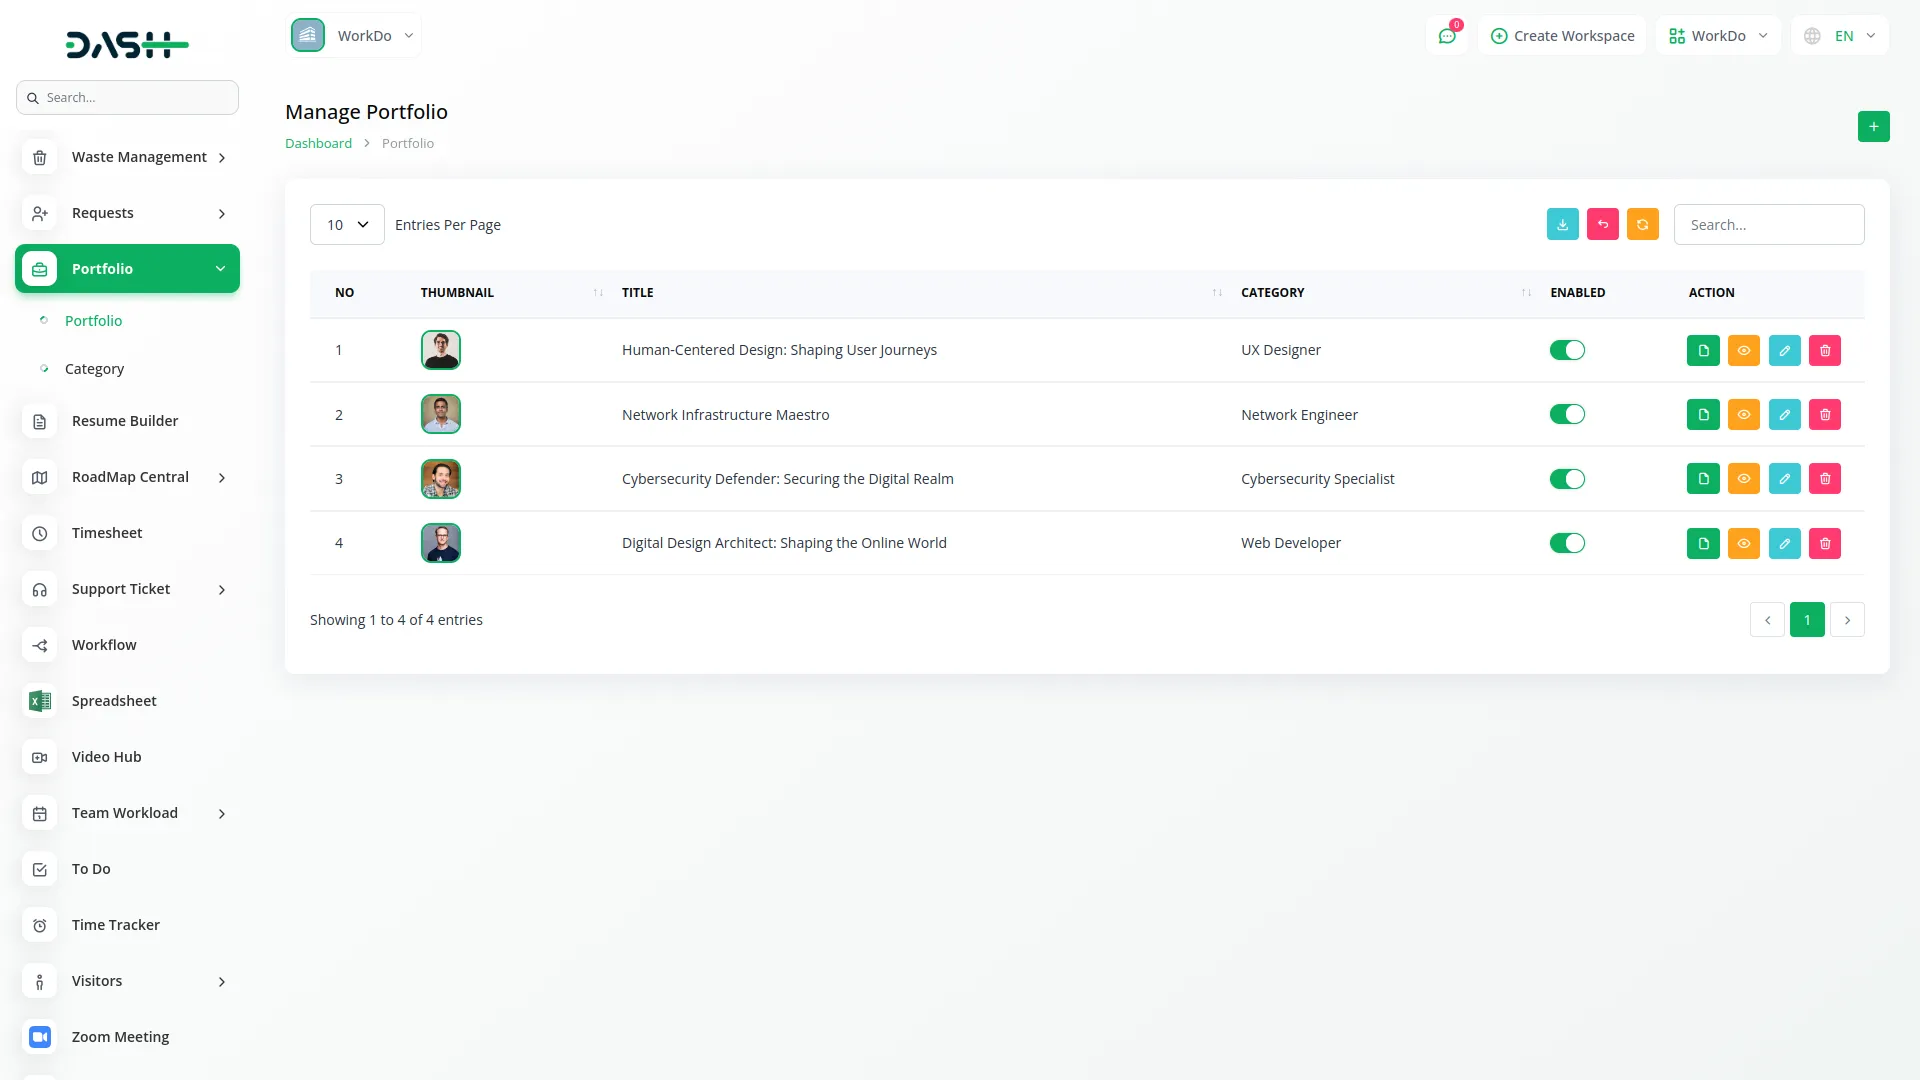Open the Resume Builder section
Image resolution: width=1920 pixels, height=1080 pixels.
click(x=125, y=421)
